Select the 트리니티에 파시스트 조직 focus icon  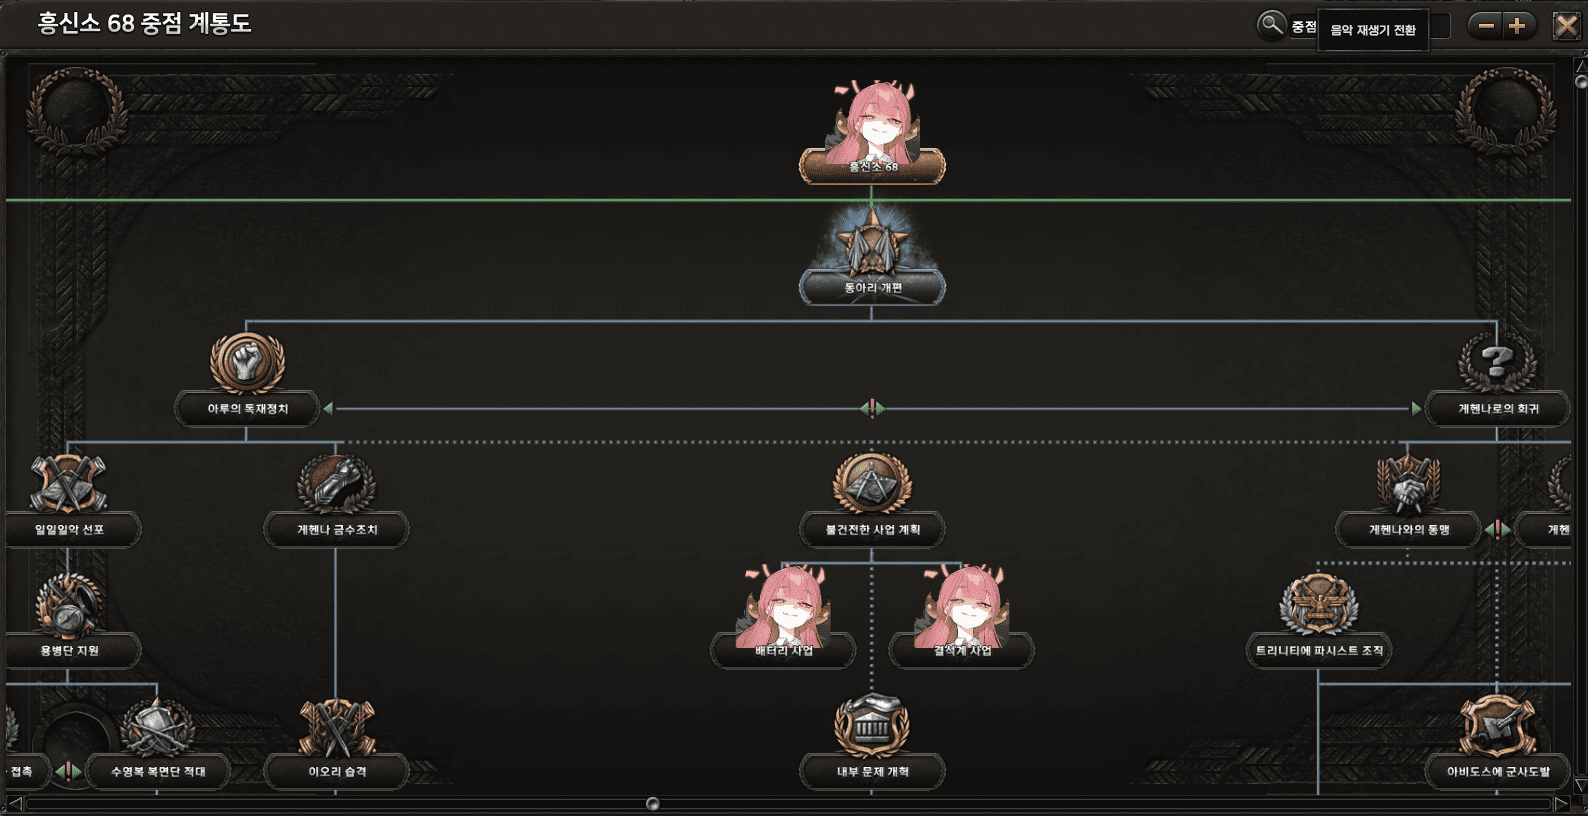tap(1319, 605)
